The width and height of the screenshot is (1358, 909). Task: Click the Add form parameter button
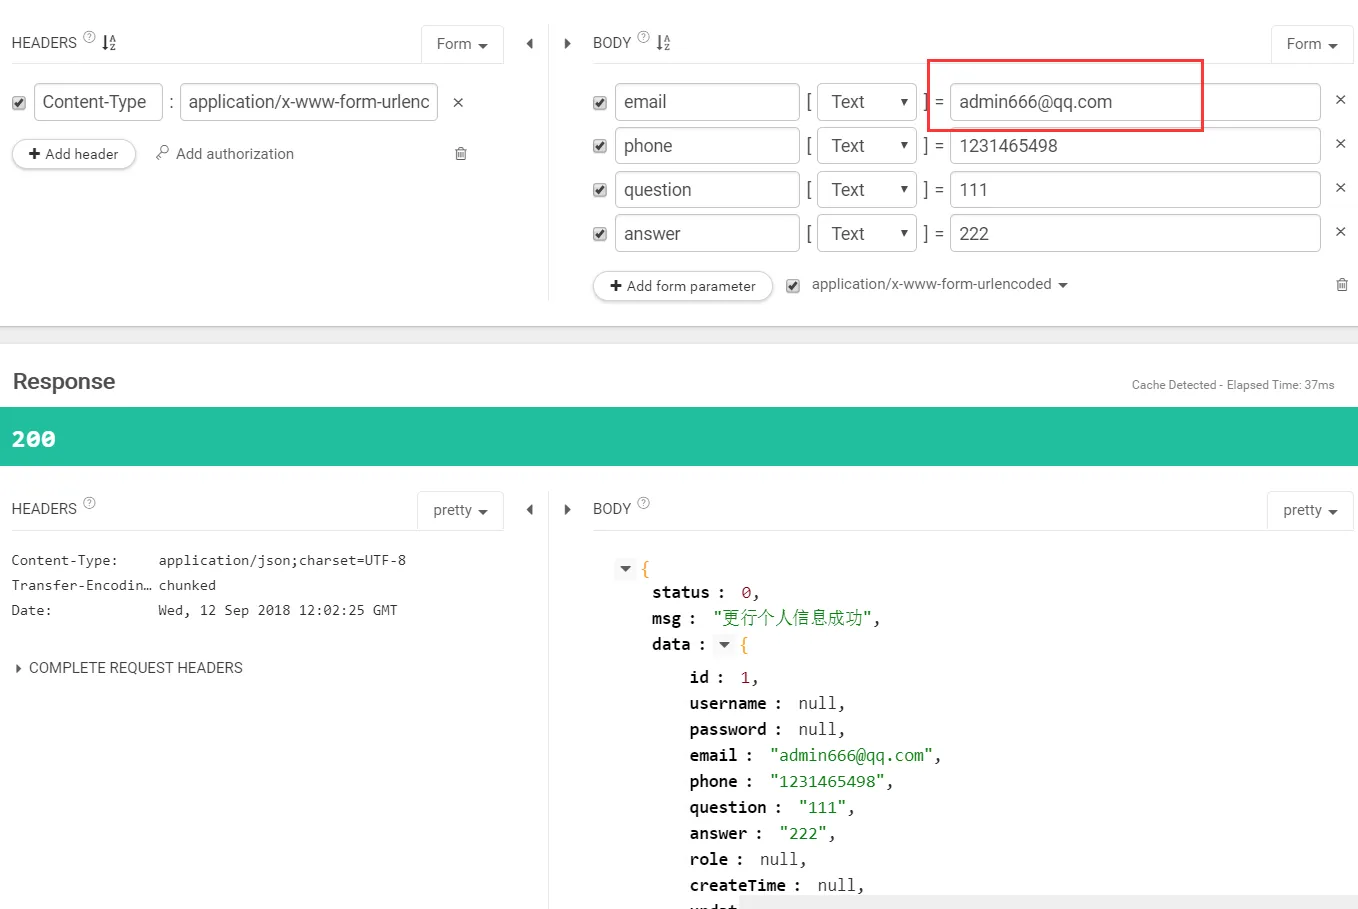point(683,286)
